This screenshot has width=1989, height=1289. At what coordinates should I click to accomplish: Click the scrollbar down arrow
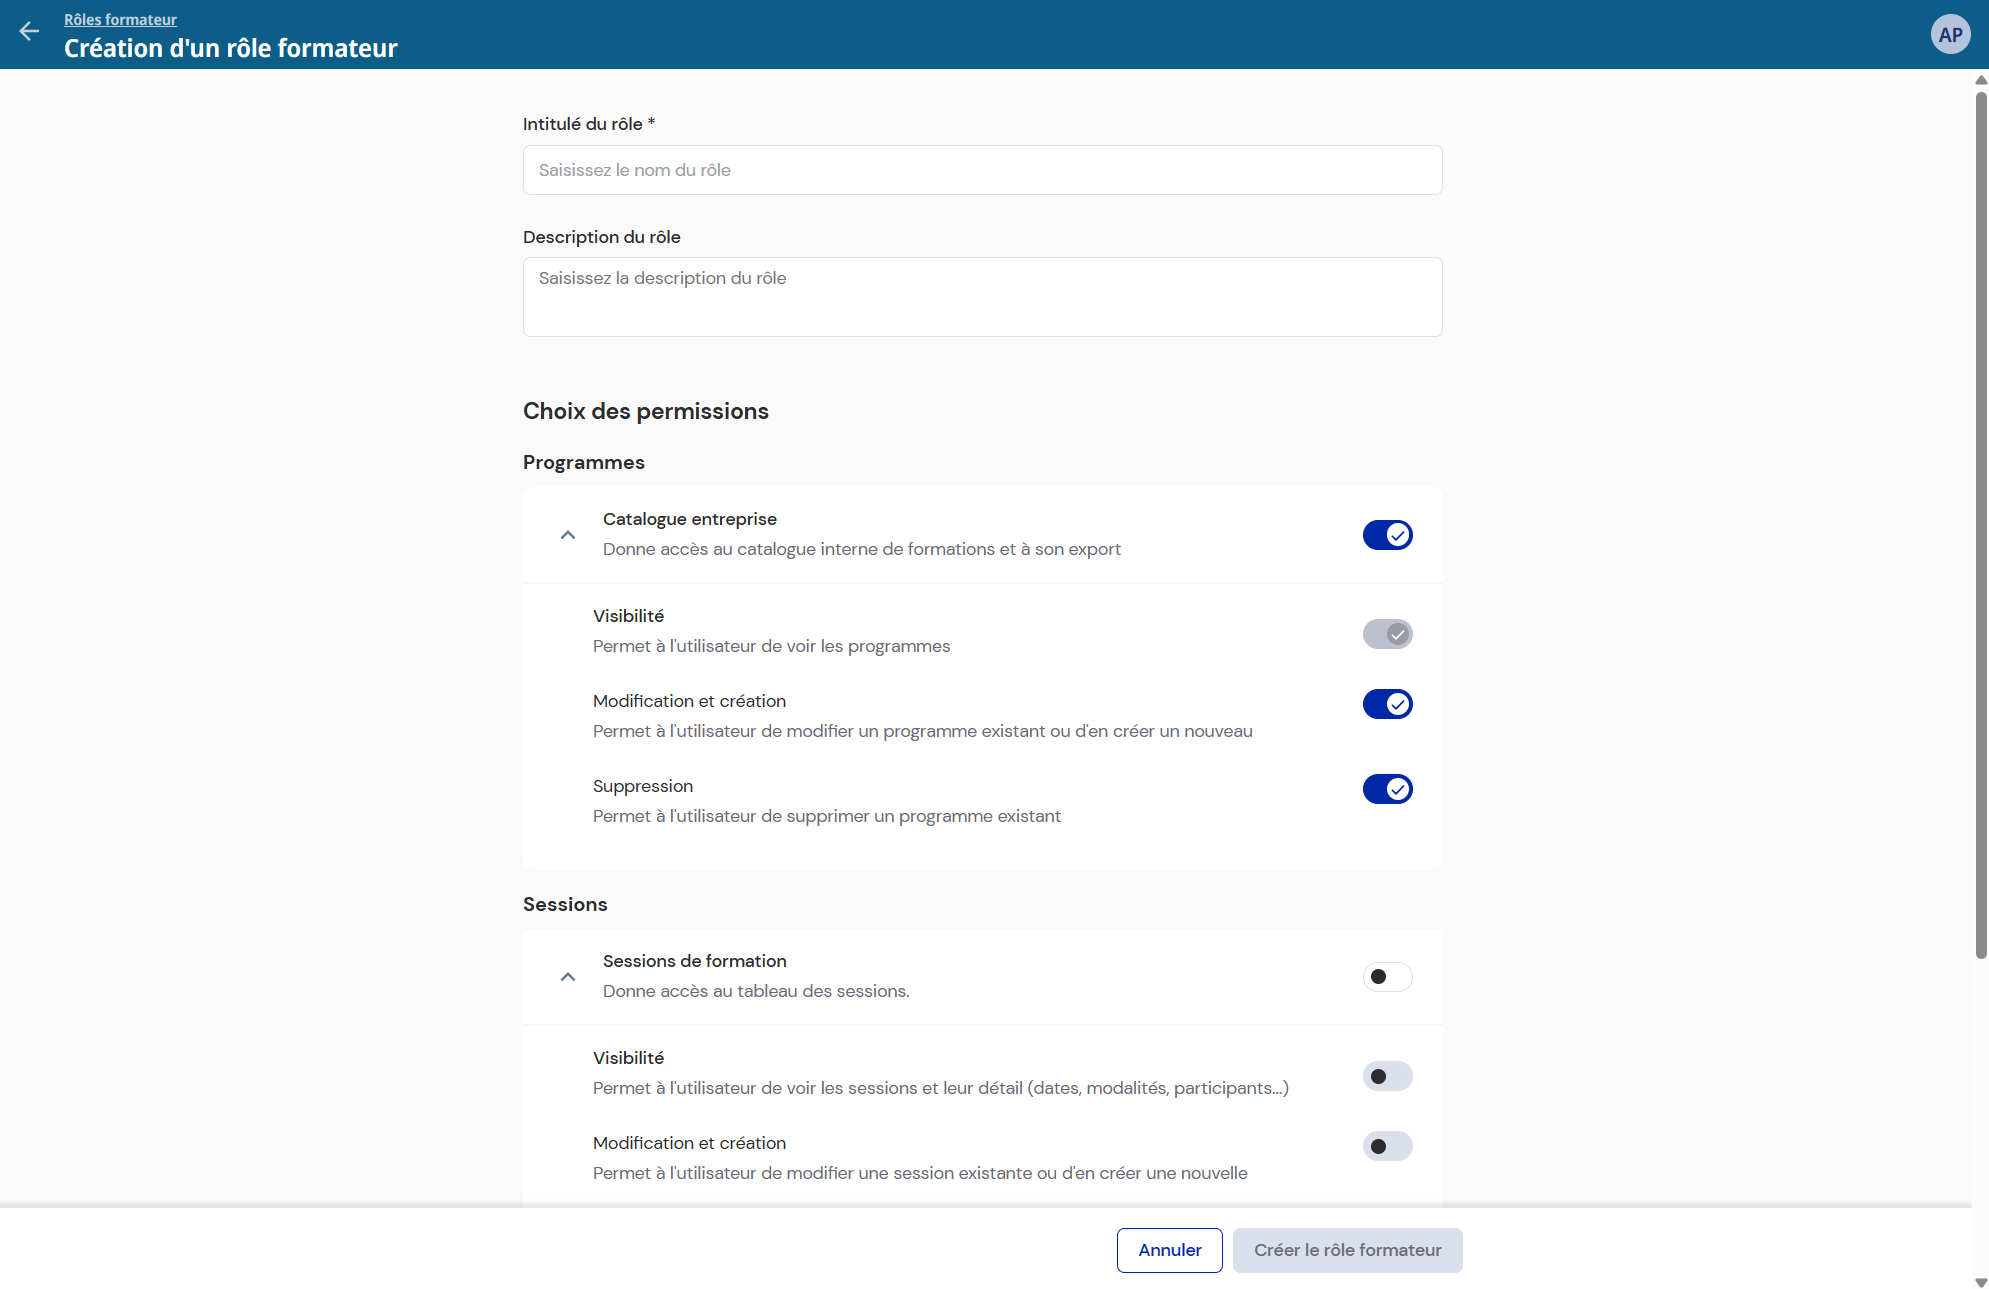(1980, 1282)
